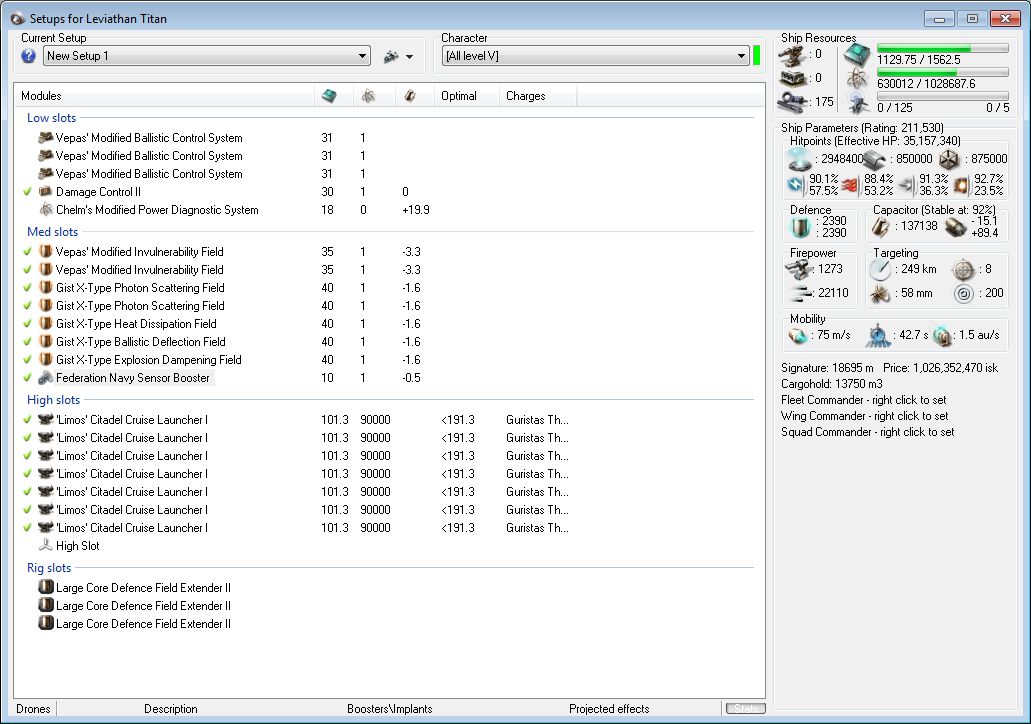Click the powergrid usage progress bar
The height and width of the screenshot is (724, 1031).
(942, 72)
